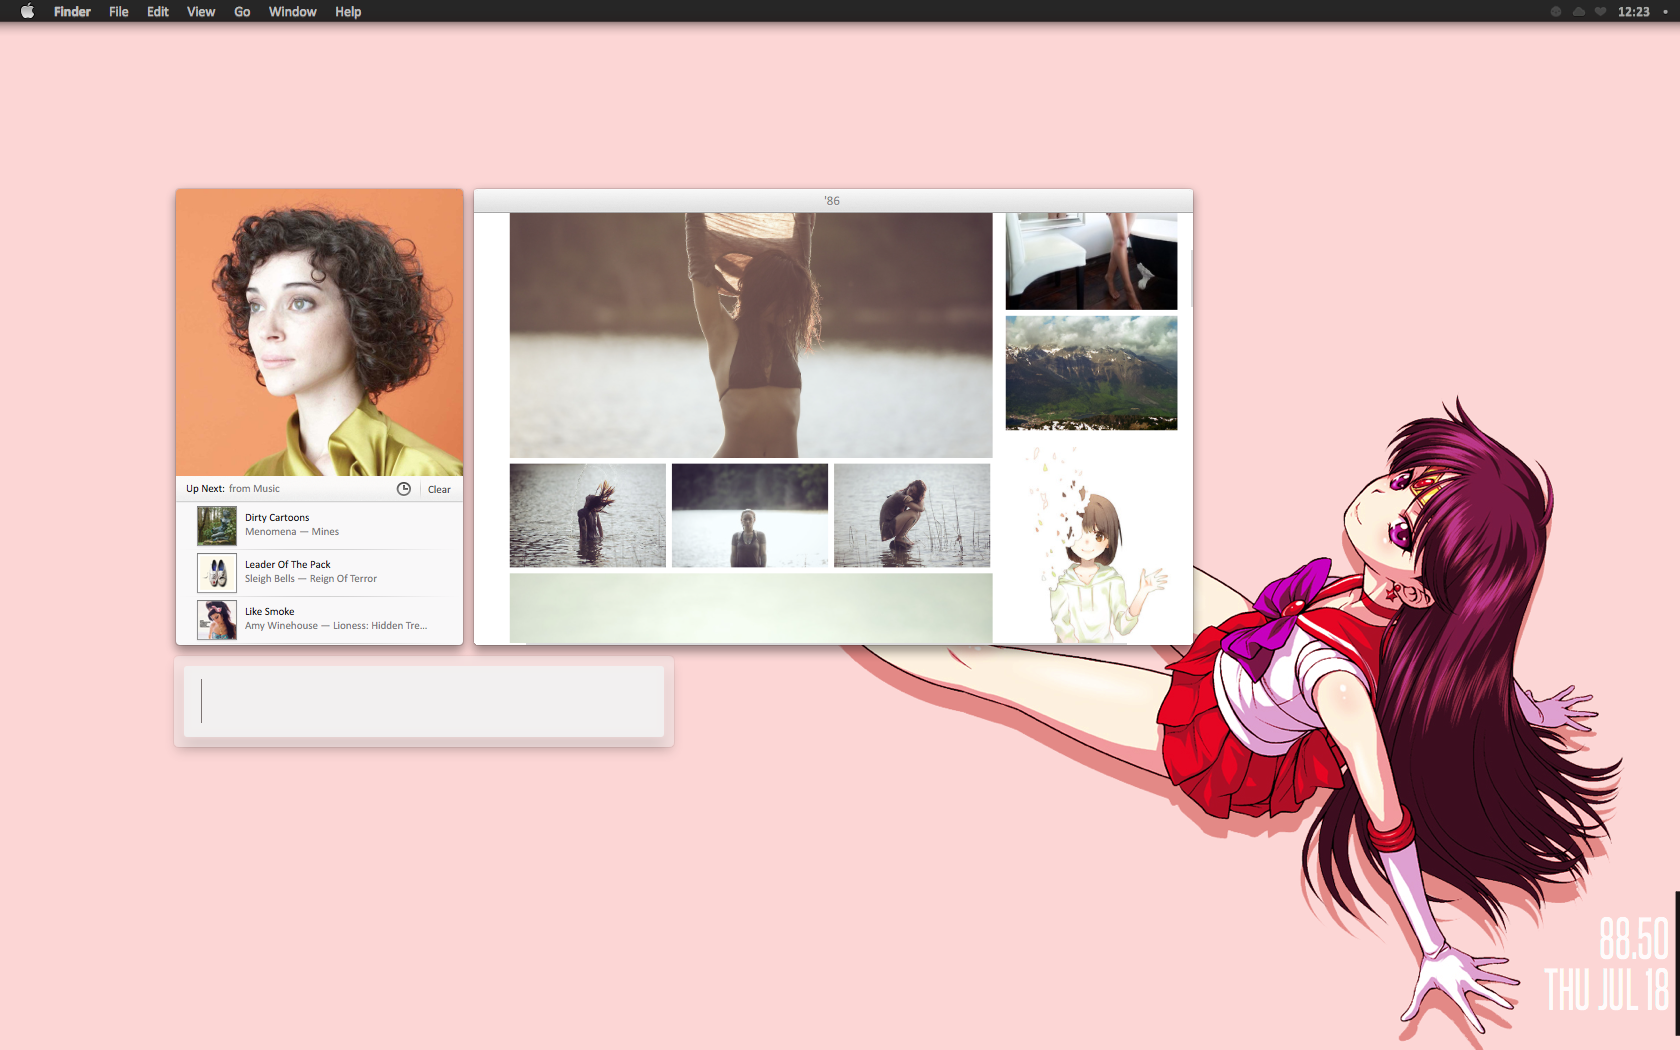Click the scrollbar in the '86 window

pyautogui.click(x=1190, y=280)
